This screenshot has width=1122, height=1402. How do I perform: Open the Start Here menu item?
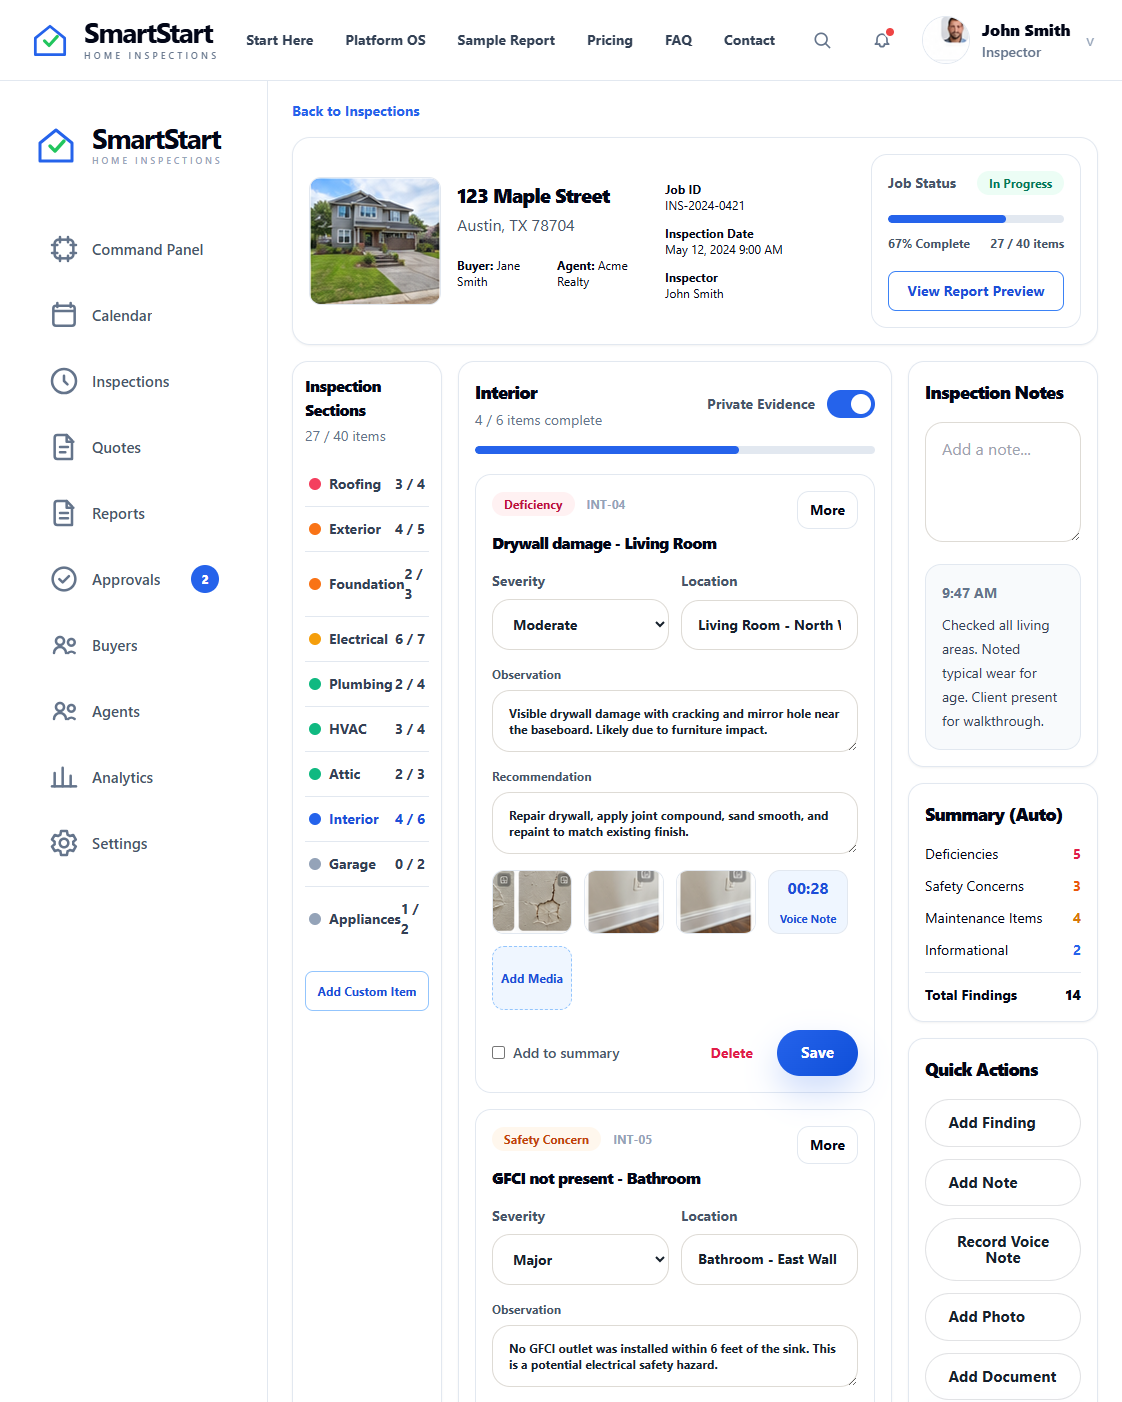280,40
